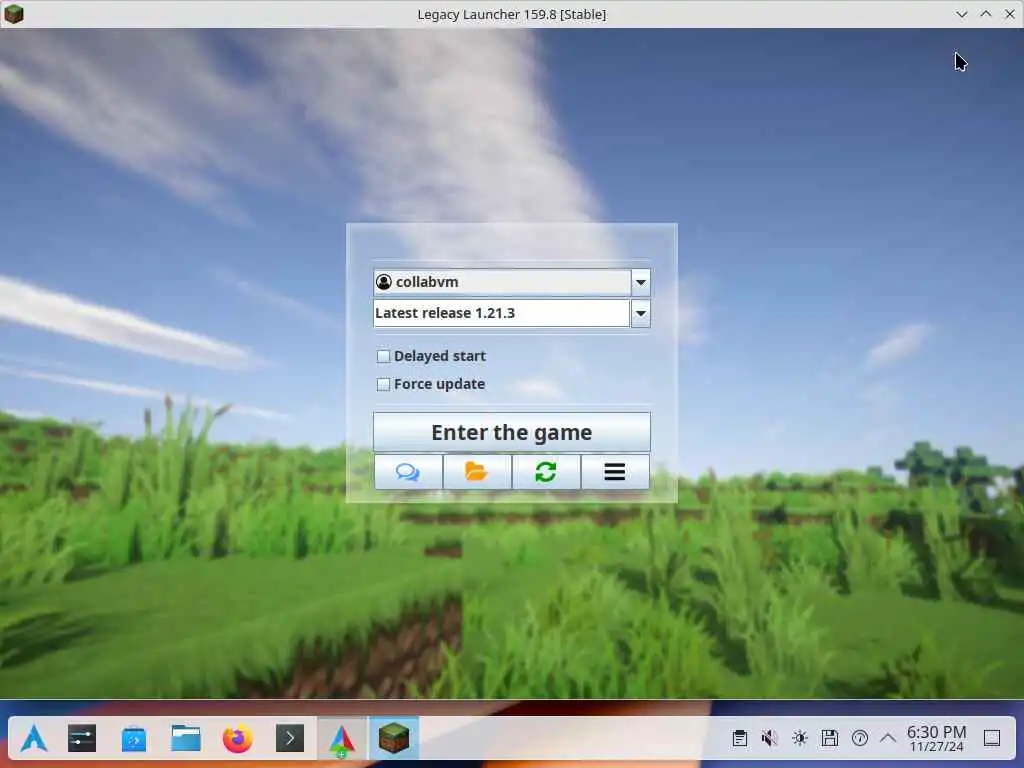This screenshot has height=768, width=1024.
Task: Open the game folder button
Action: [477, 472]
